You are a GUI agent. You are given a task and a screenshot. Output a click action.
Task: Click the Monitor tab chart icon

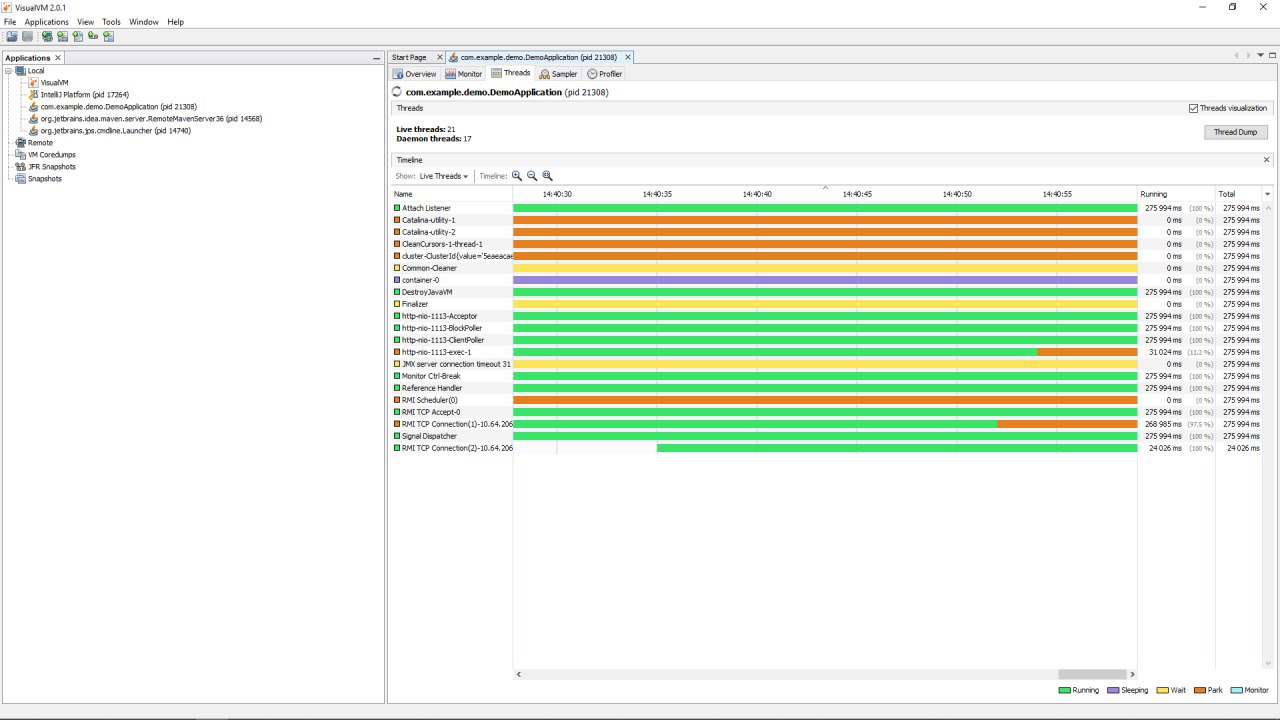pos(450,74)
